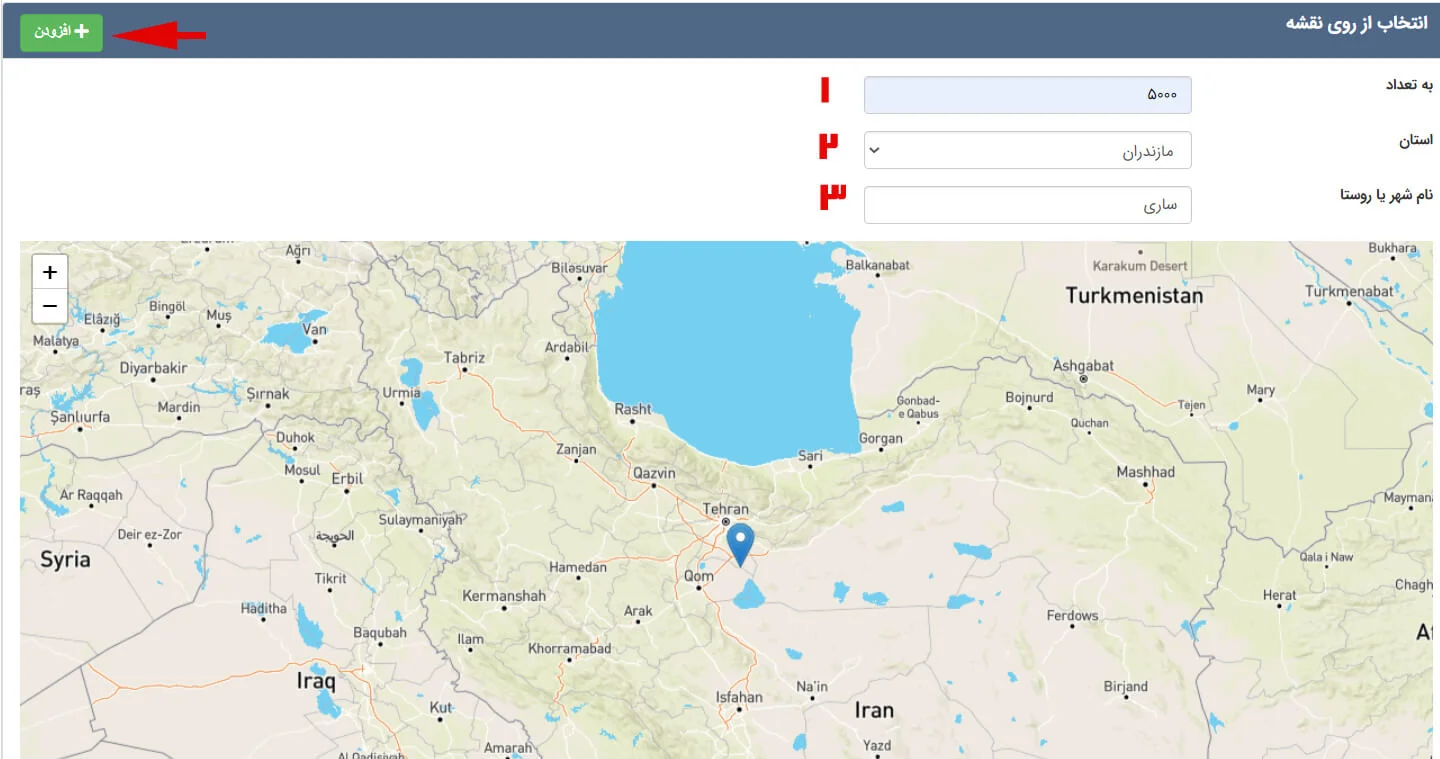The width and height of the screenshot is (1440, 759).
Task: Click the city or village name field
Action: (1027, 206)
